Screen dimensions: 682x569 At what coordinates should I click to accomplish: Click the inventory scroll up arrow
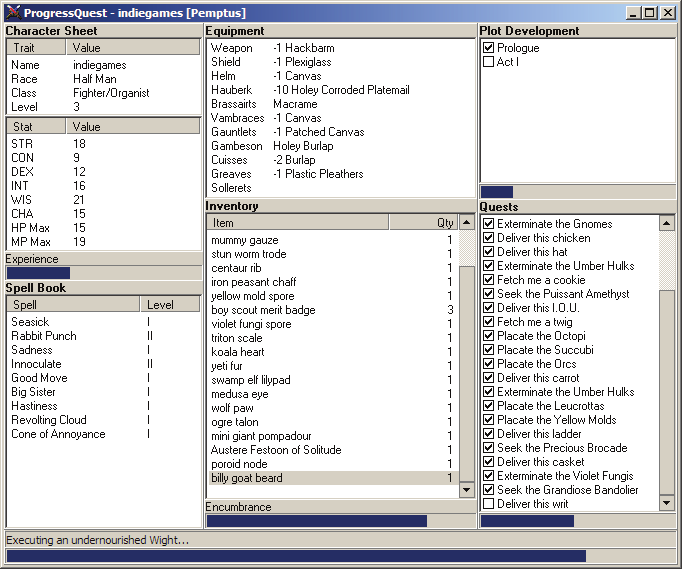[x=466, y=223]
